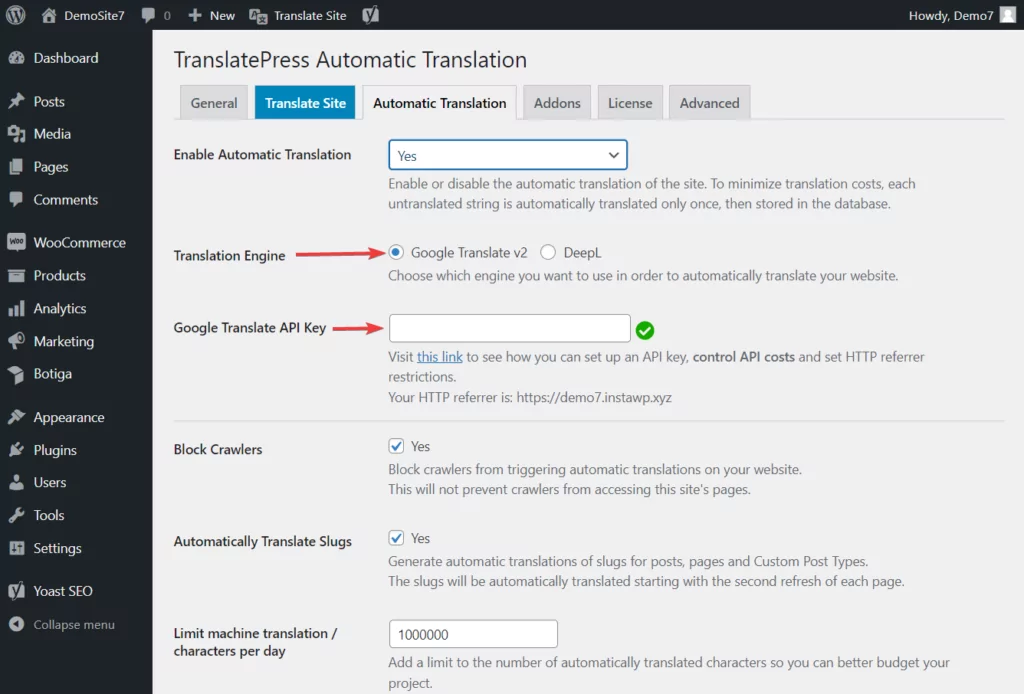Click the Media icon in sidebar
The image size is (1024, 694).
coord(17,134)
